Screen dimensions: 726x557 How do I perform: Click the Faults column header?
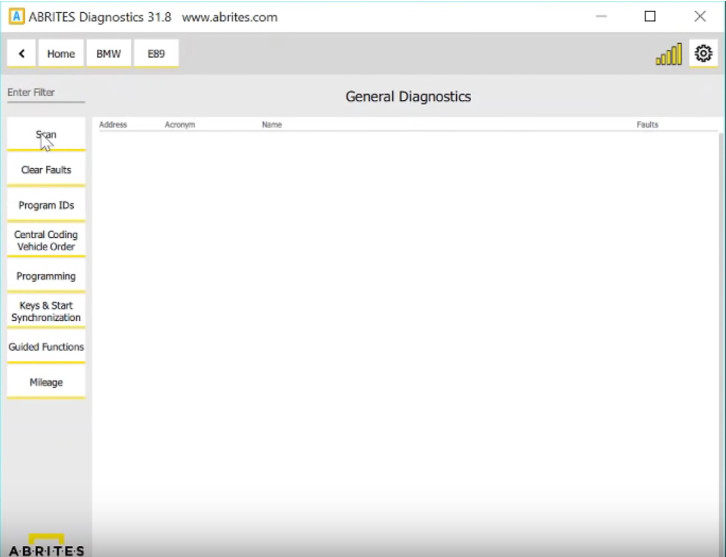click(x=647, y=125)
